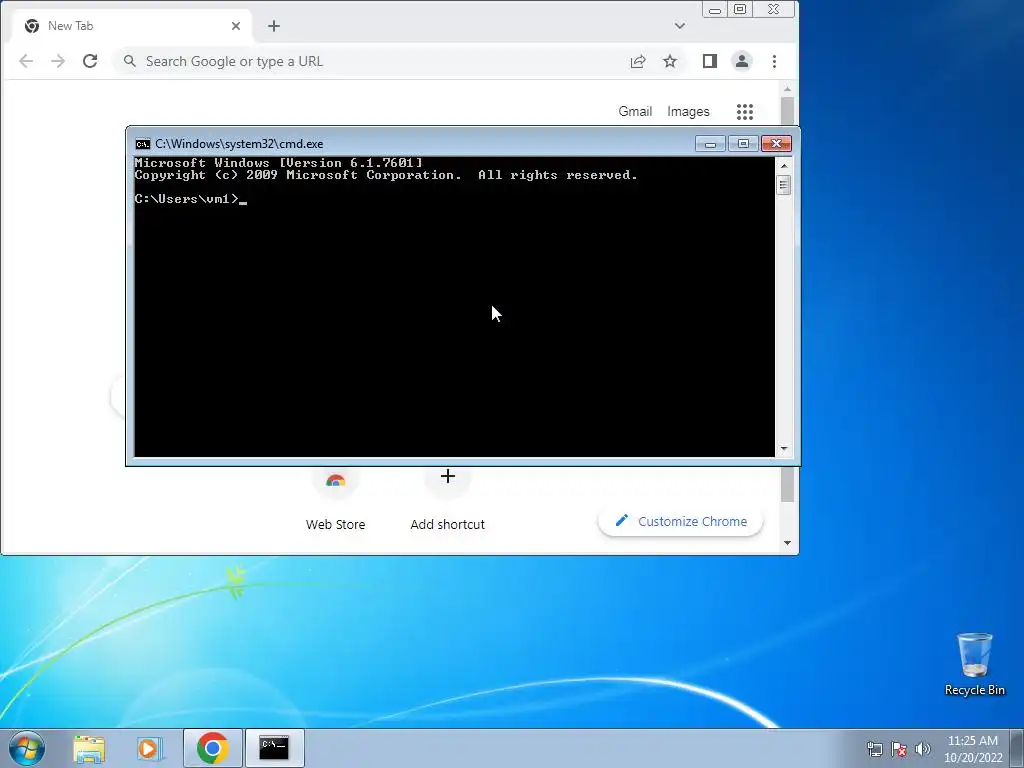
Task: Open the Images link
Action: [688, 112]
